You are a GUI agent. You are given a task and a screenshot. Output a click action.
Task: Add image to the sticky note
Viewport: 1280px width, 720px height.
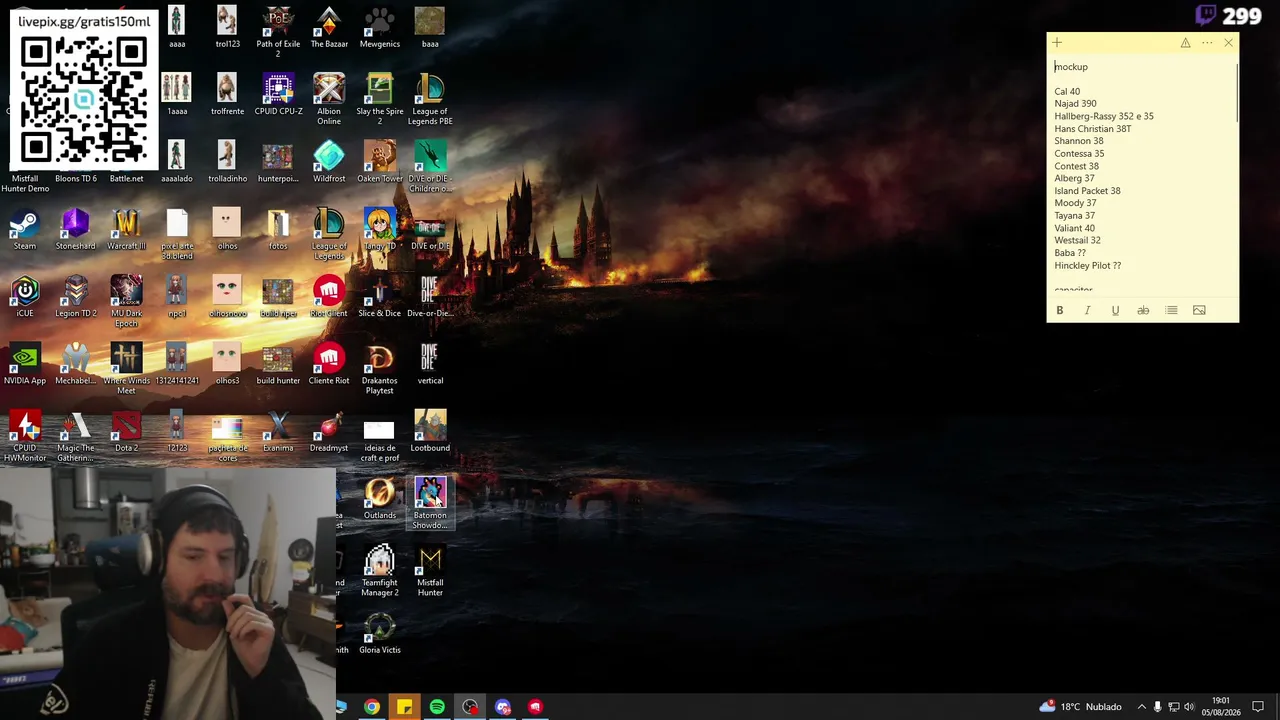pos(1199,310)
